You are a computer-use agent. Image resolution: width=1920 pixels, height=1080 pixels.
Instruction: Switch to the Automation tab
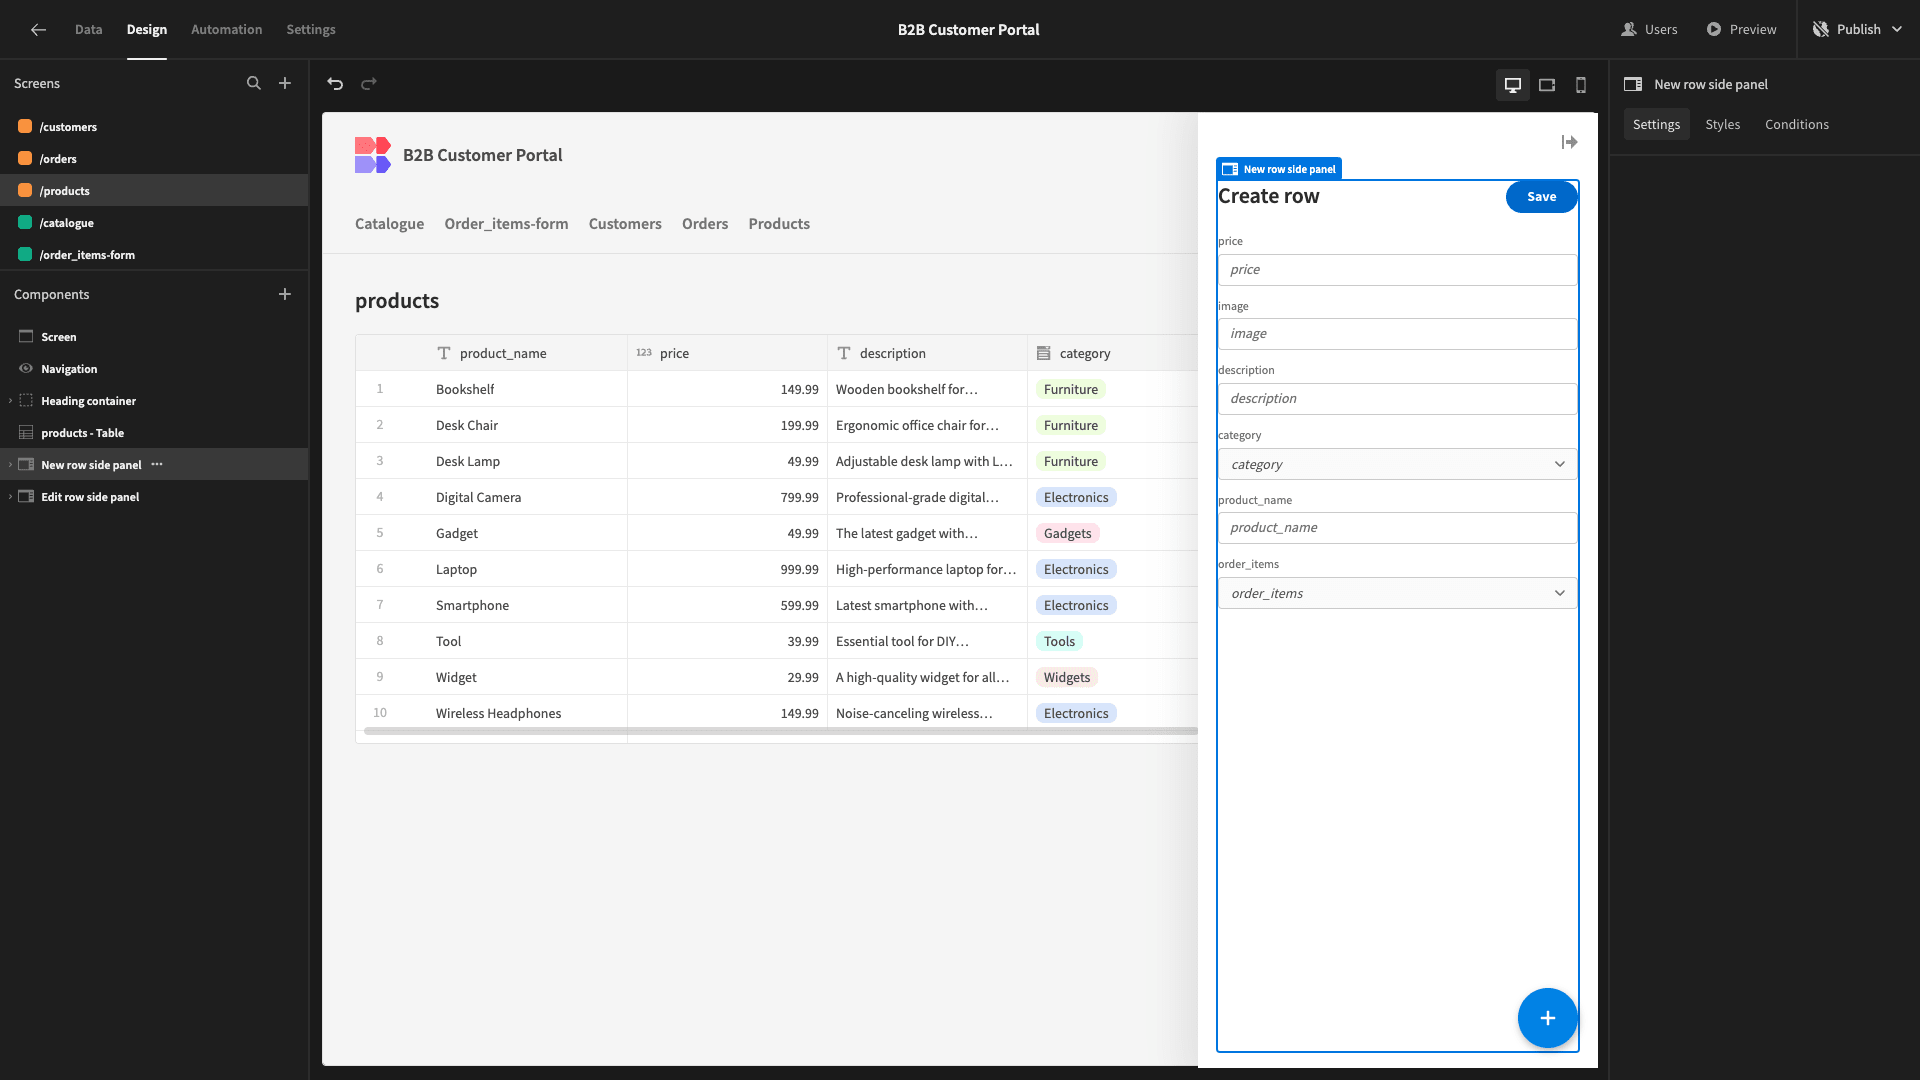(226, 30)
